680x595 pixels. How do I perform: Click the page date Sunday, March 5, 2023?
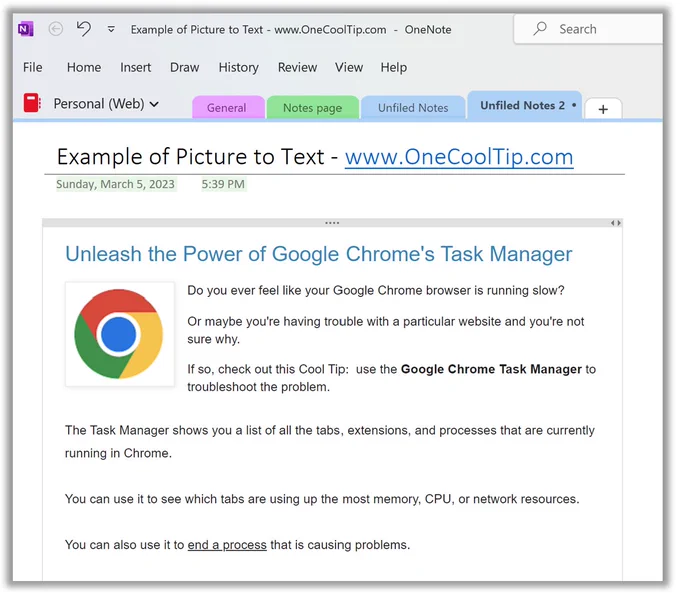tap(115, 184)
